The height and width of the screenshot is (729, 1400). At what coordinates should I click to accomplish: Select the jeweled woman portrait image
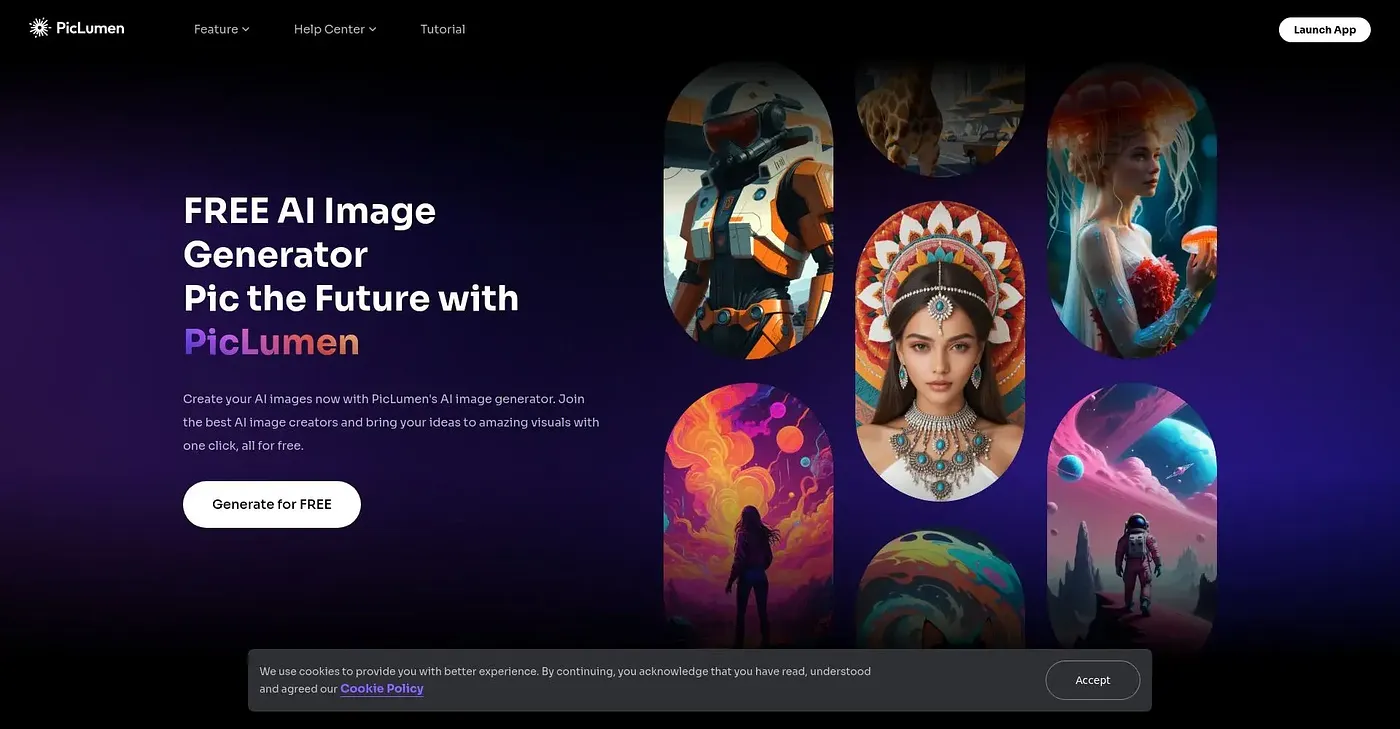click(x=940, y=351)
